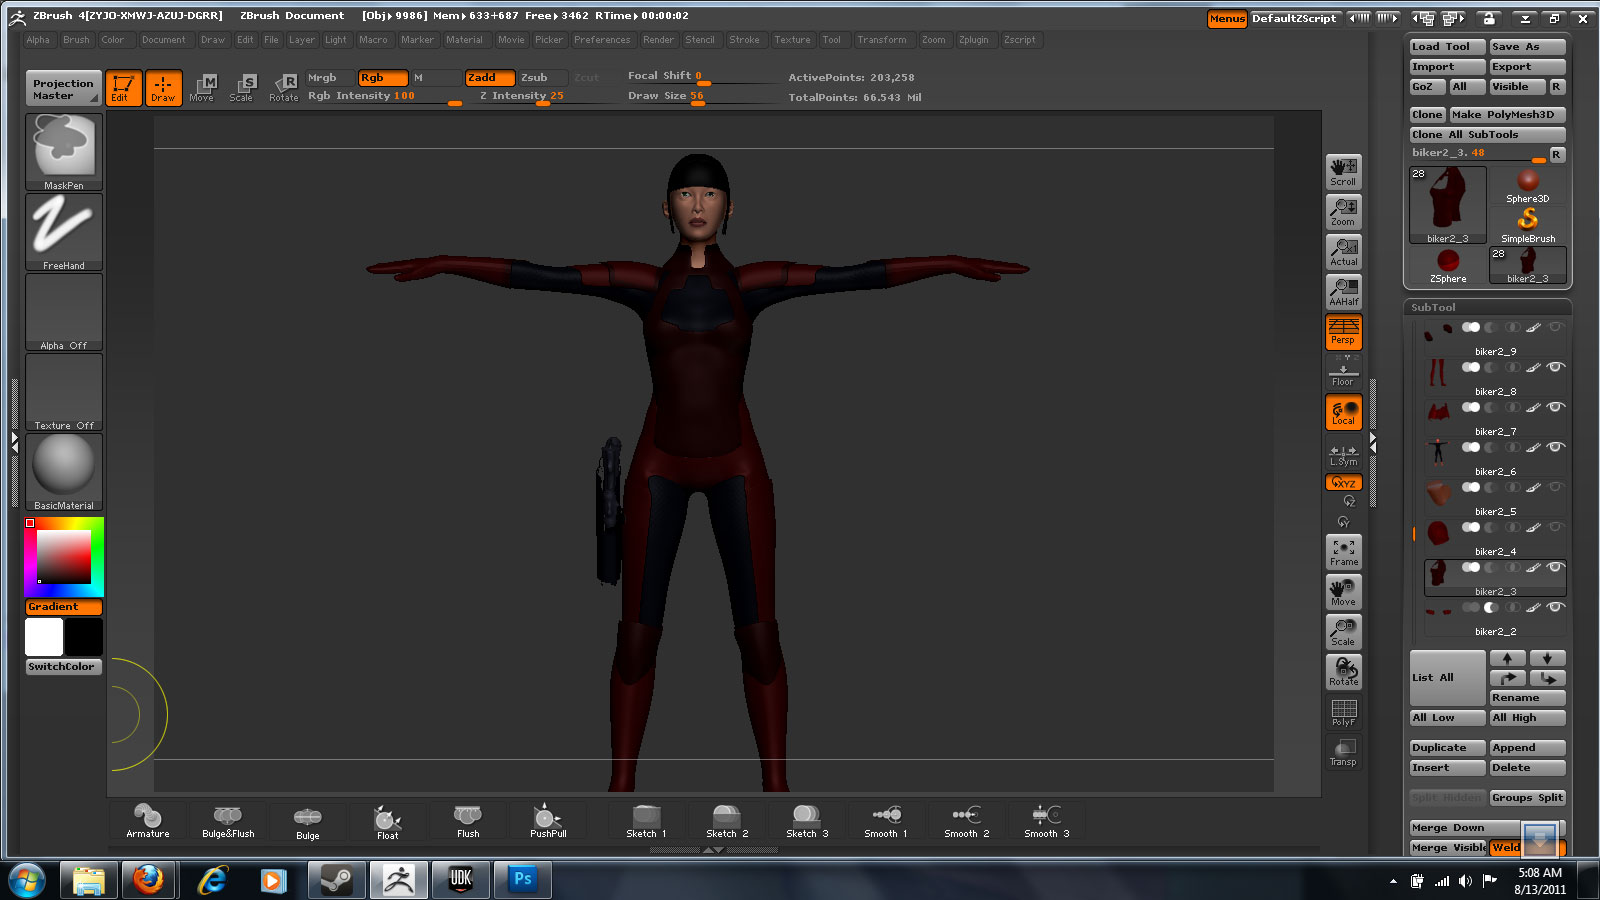The height and width of the screenshot is (900, 1600).
Task: Switch to Scale transform mode in top shelf
Action: (x=242, y=88)
